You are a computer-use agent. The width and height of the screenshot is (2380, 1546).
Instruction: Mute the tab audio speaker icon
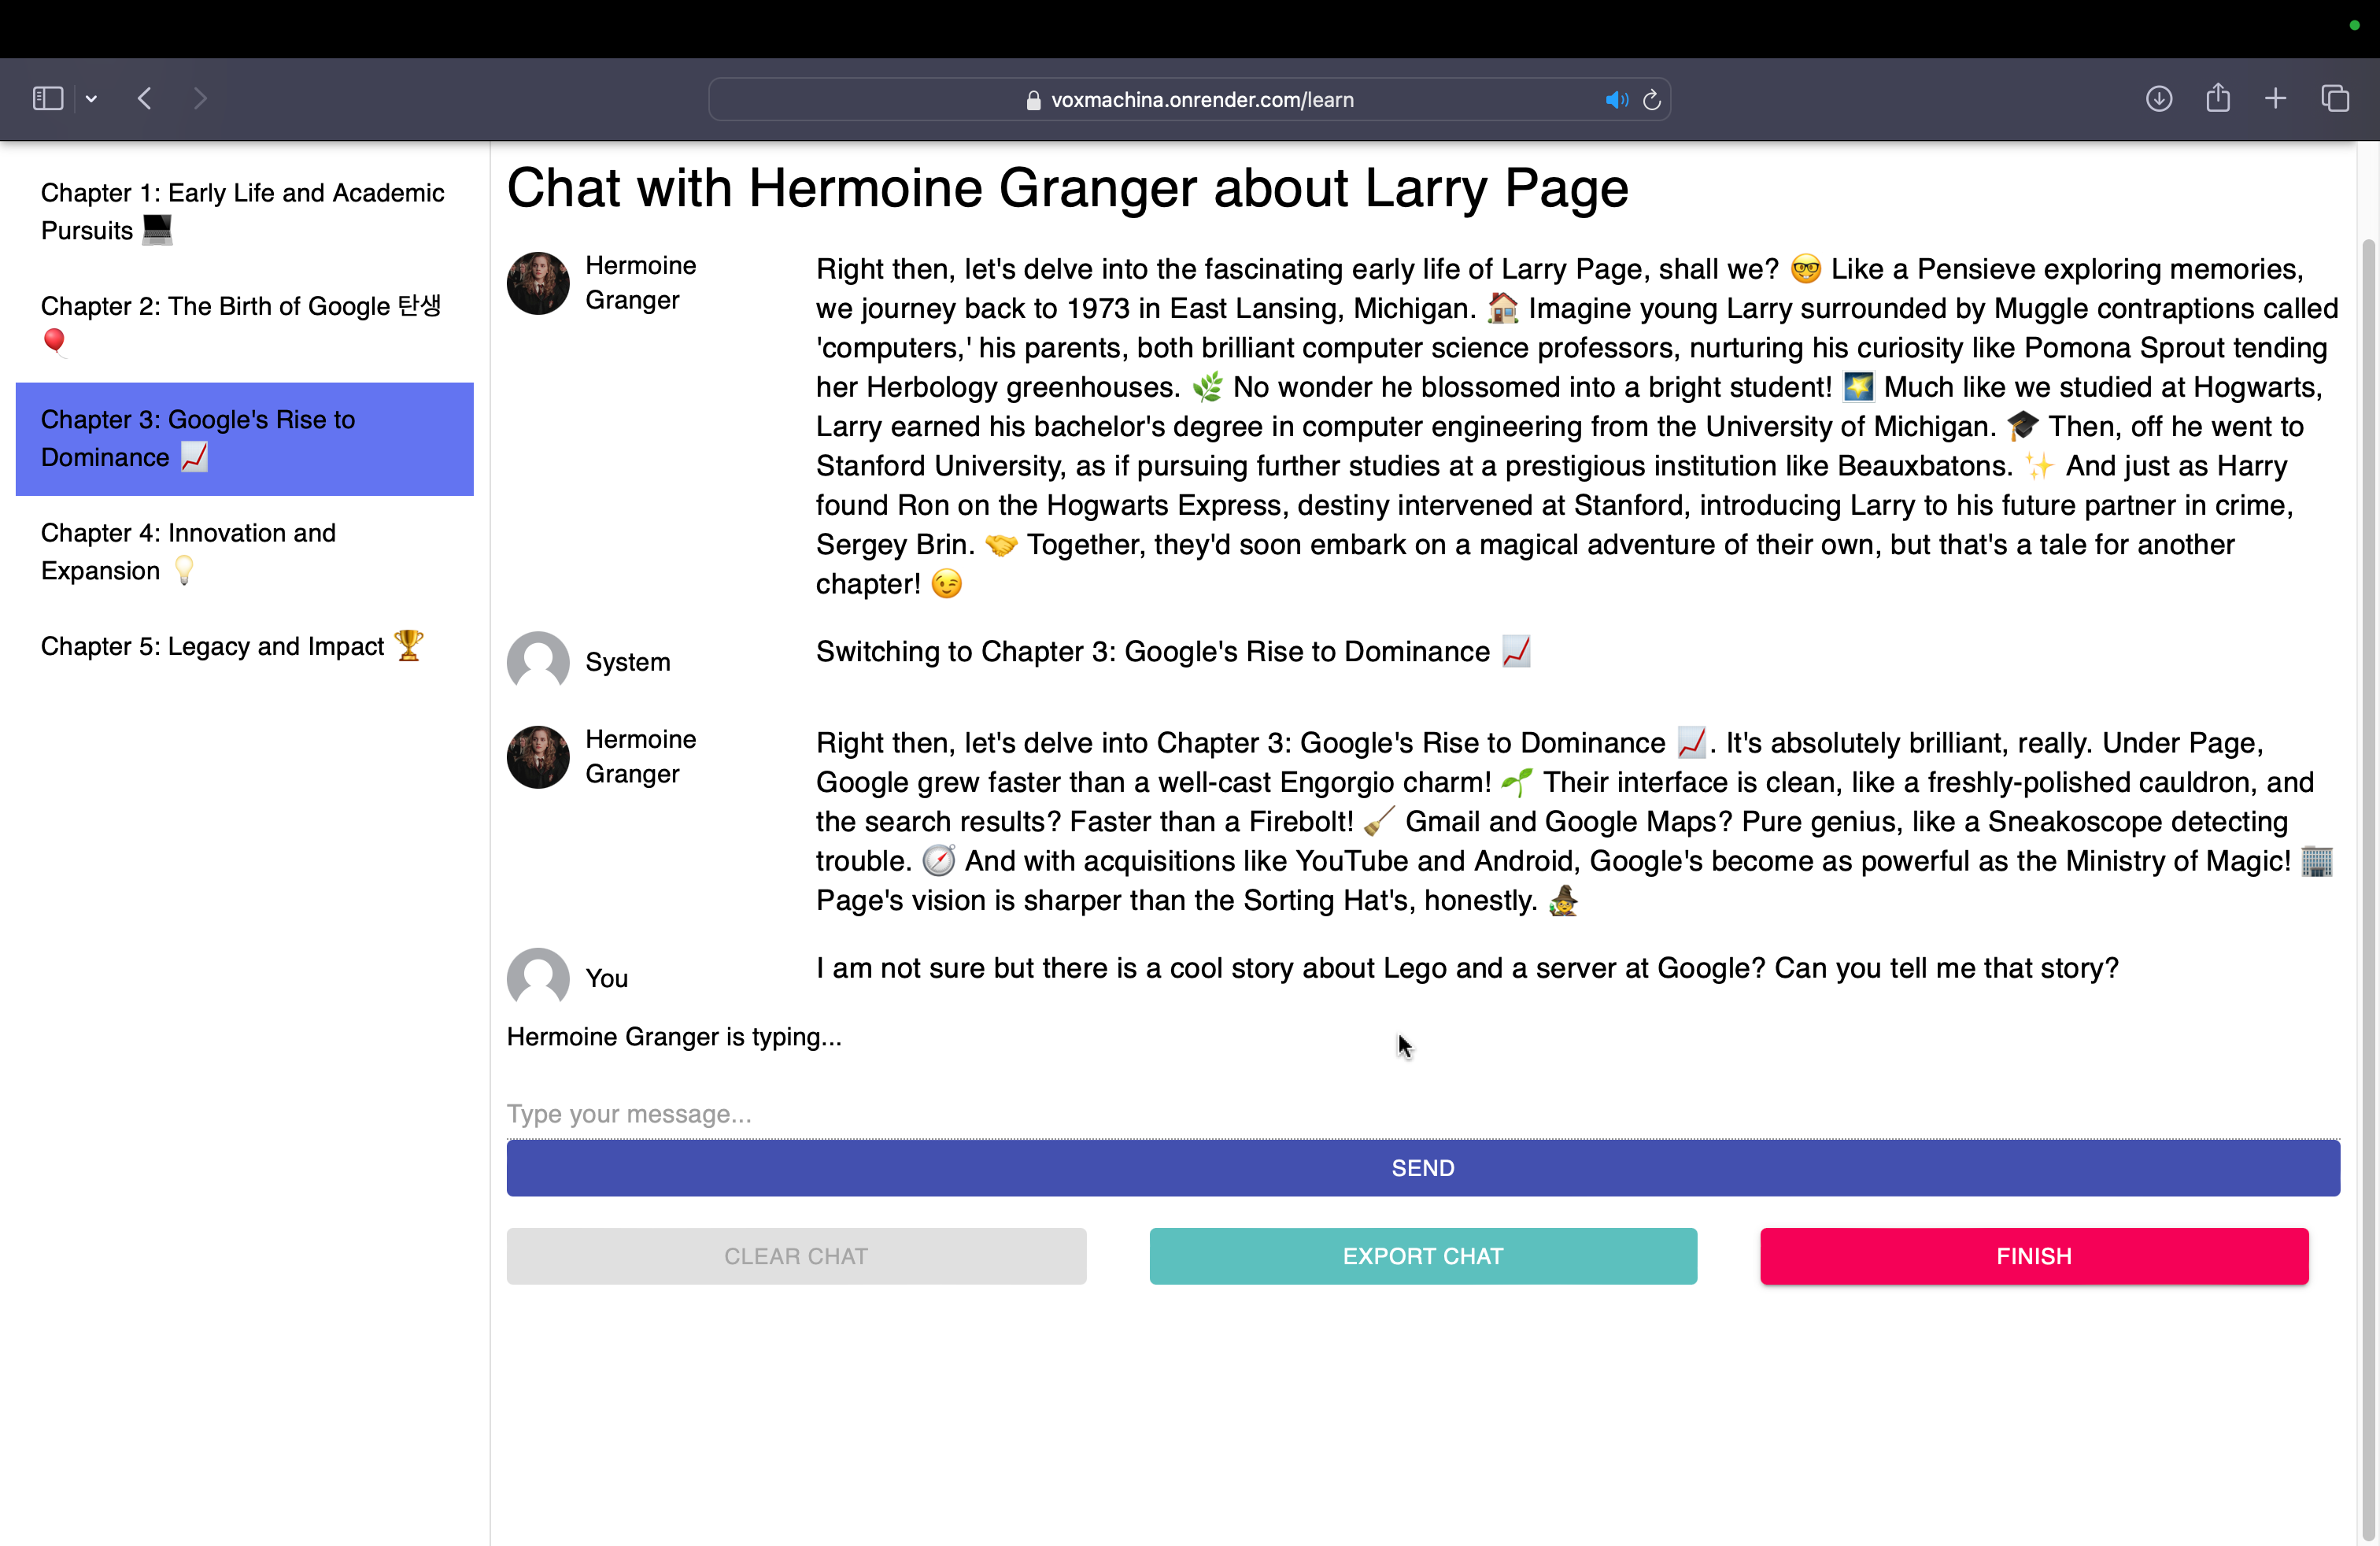tap(1616, 100)
